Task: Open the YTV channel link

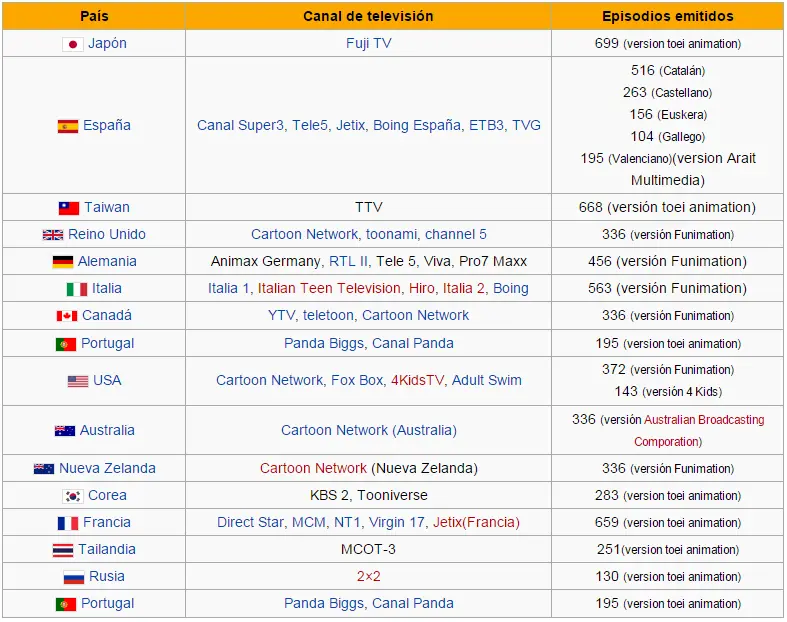Action: pos(281,316)
